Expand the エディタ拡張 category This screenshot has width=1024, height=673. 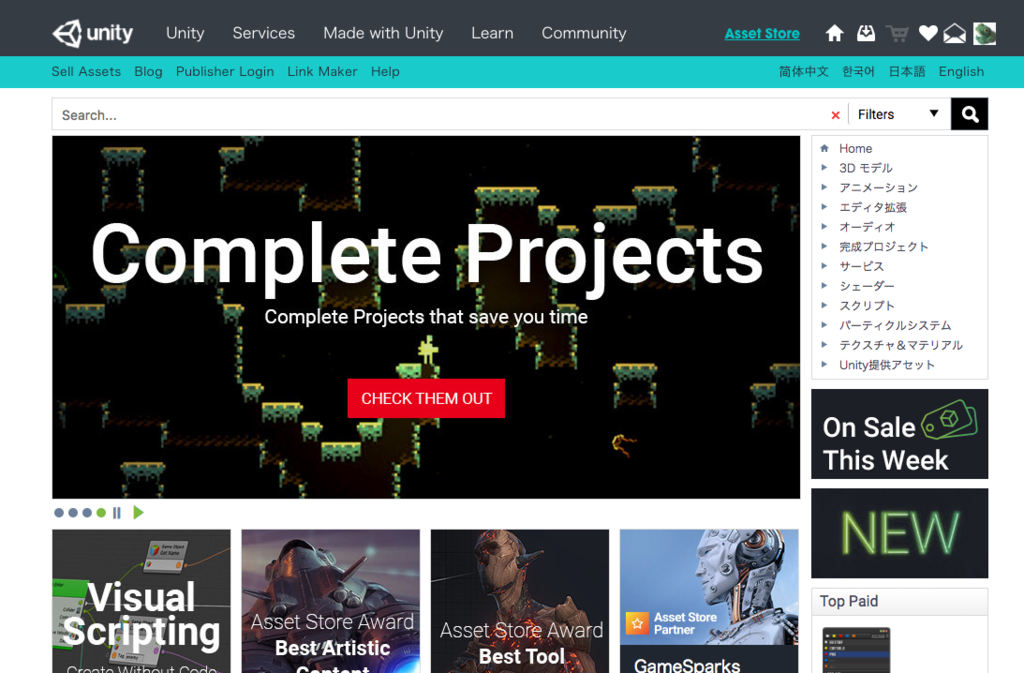coord(824,207)
